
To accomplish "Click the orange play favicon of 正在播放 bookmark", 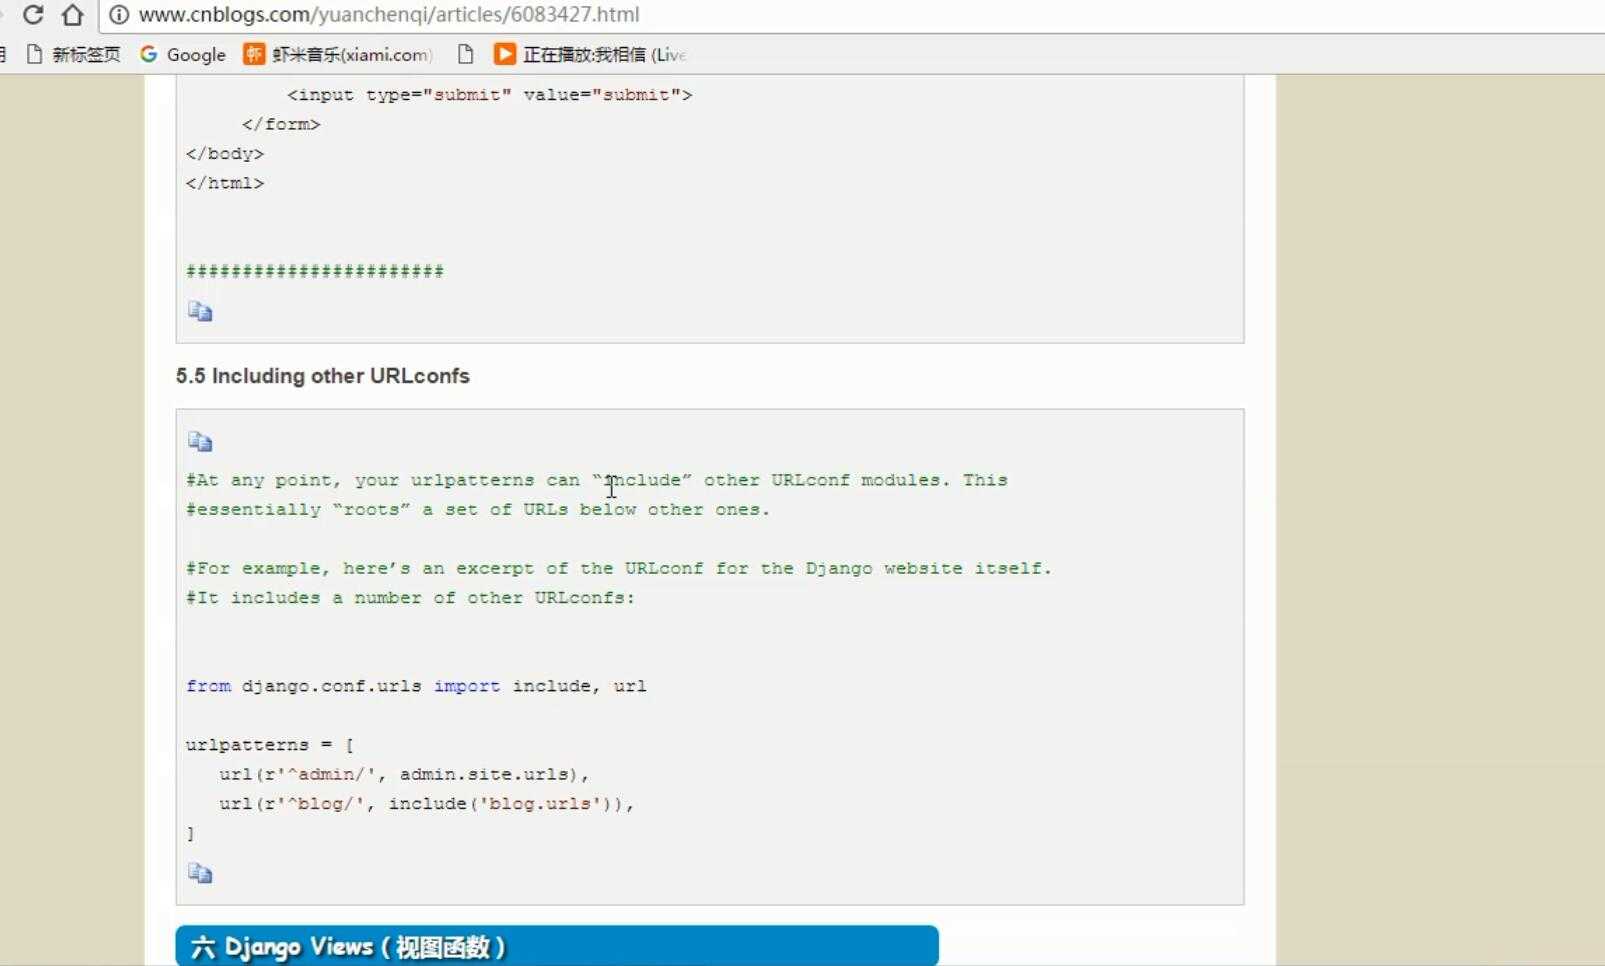I will [x=505, y=54].
